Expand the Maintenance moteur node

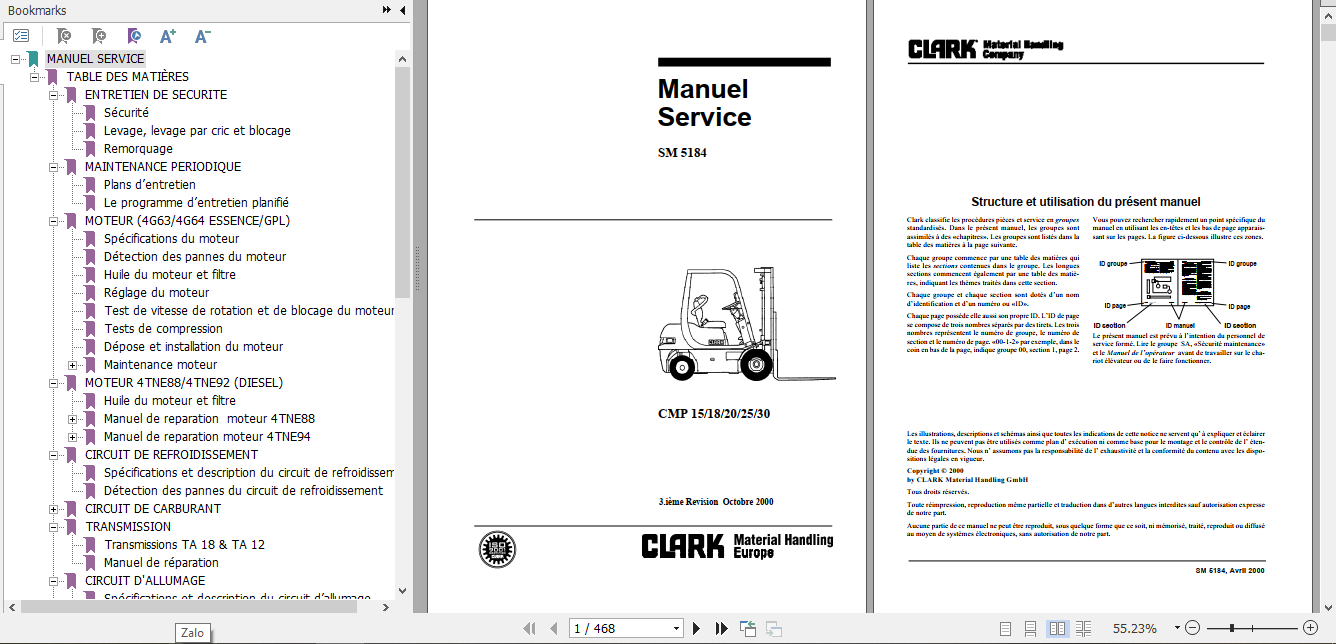pos(72,365)
